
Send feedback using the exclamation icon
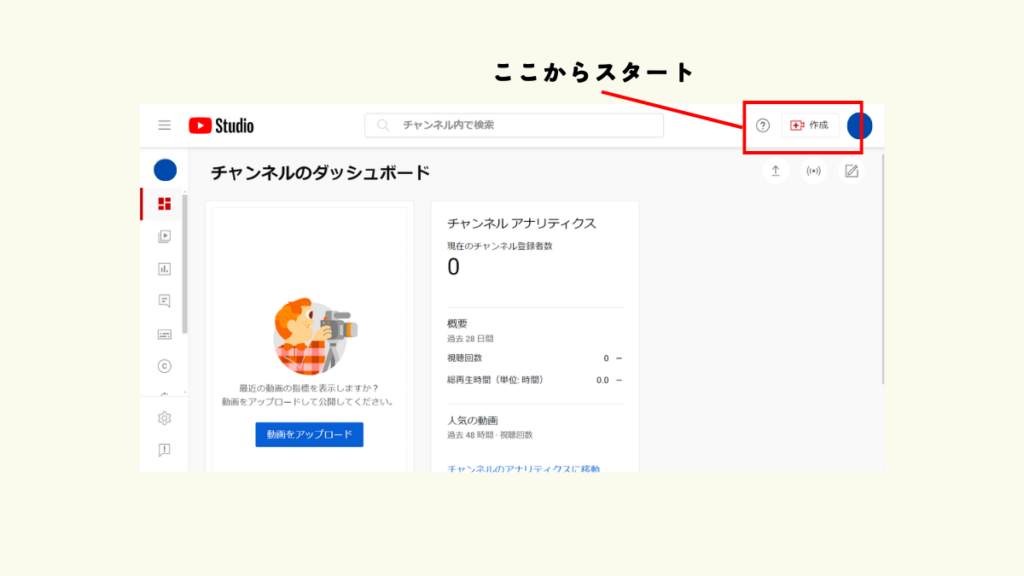(x=165, y=450)
